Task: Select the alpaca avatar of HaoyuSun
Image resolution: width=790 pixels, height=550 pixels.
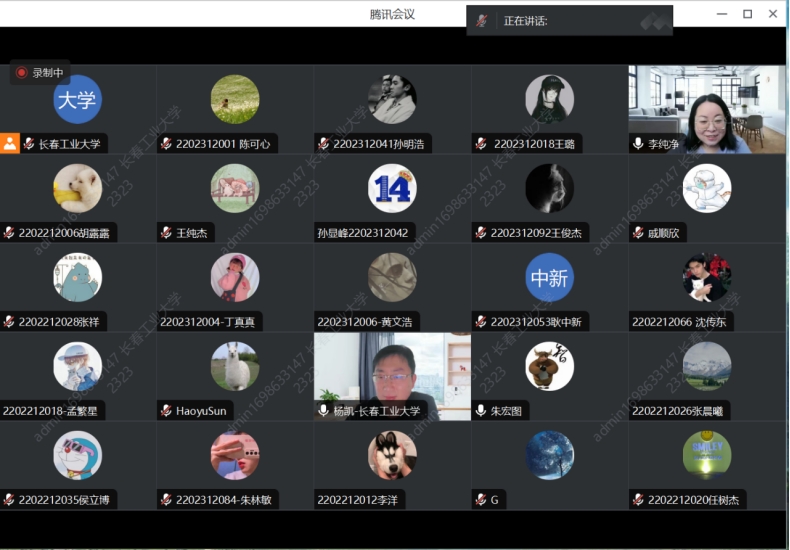Action: (235, 366)
